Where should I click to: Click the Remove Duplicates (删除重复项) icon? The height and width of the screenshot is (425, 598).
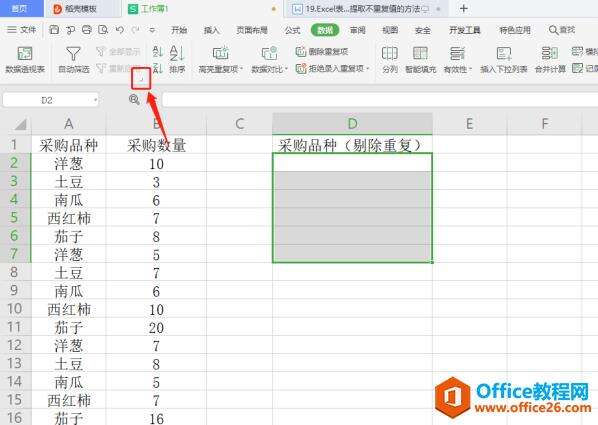click(301, 51)
